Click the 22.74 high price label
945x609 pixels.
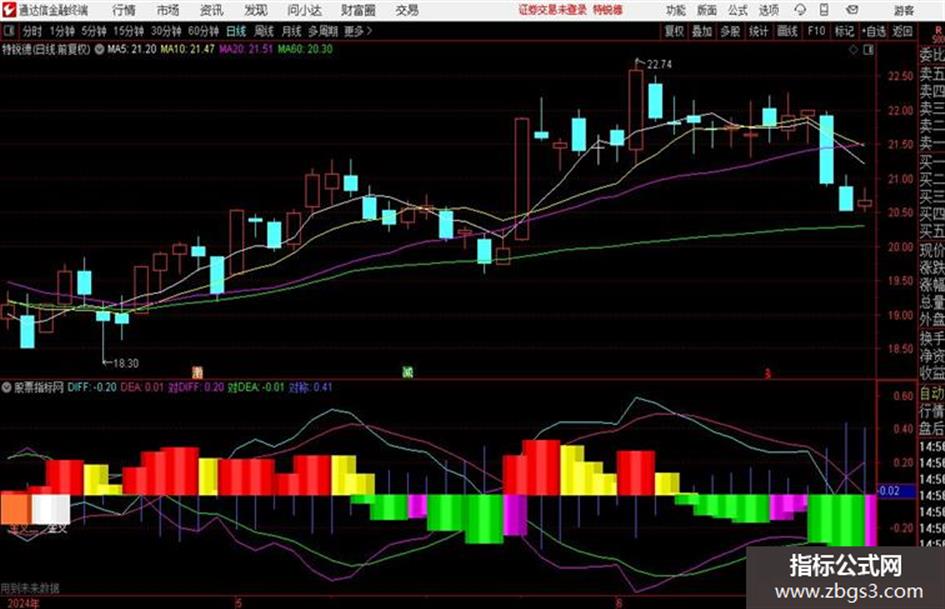pyautogui.click(x=659, y=65)
